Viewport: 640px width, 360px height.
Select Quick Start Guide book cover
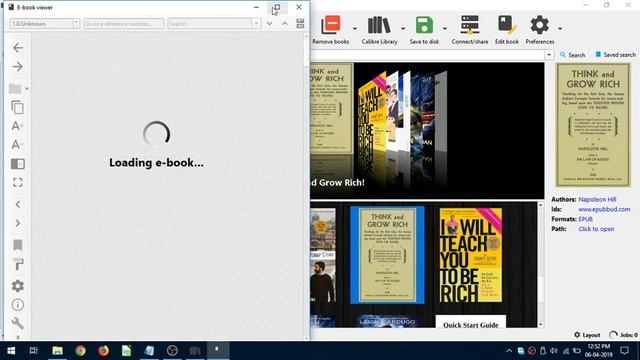tap(471, 321)
